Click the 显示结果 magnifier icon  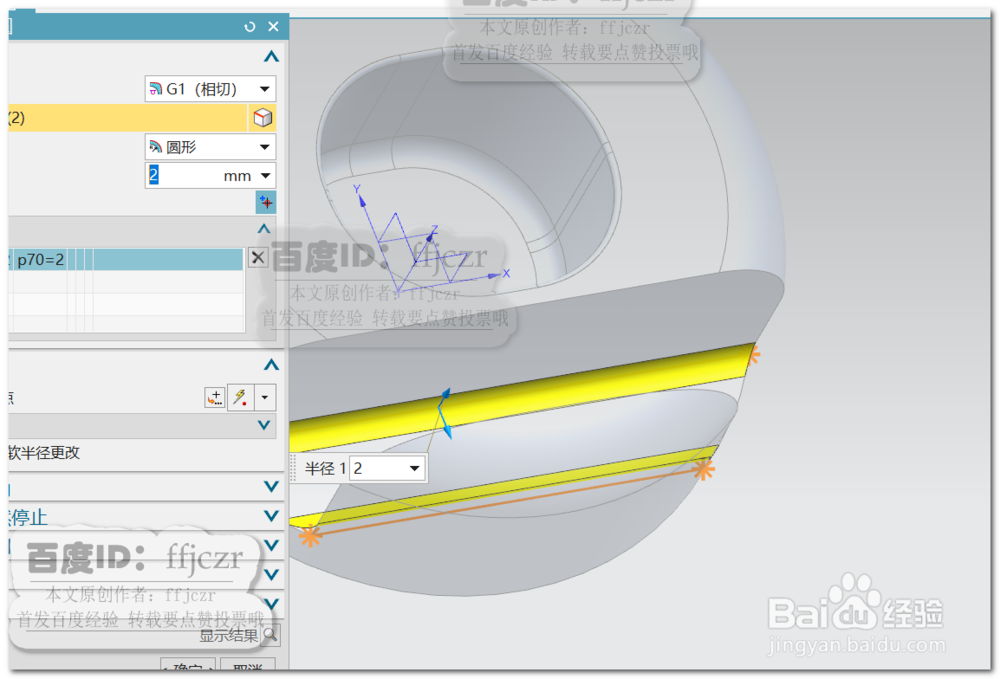tap(270, 635)
